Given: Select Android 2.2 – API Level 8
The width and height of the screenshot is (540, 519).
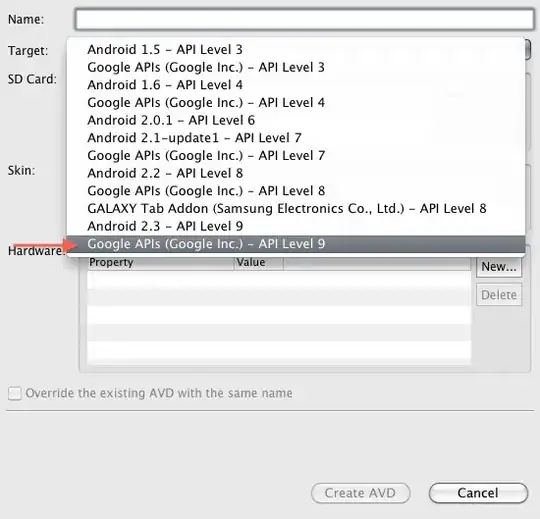Looking at the screenshot, I should (296, 173).
